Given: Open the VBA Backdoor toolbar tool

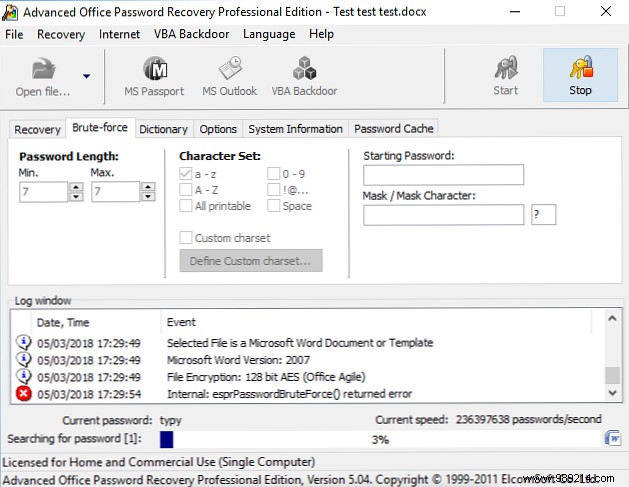Looking at the screenshot, I should pyautogui.click(x=304, y=77).
